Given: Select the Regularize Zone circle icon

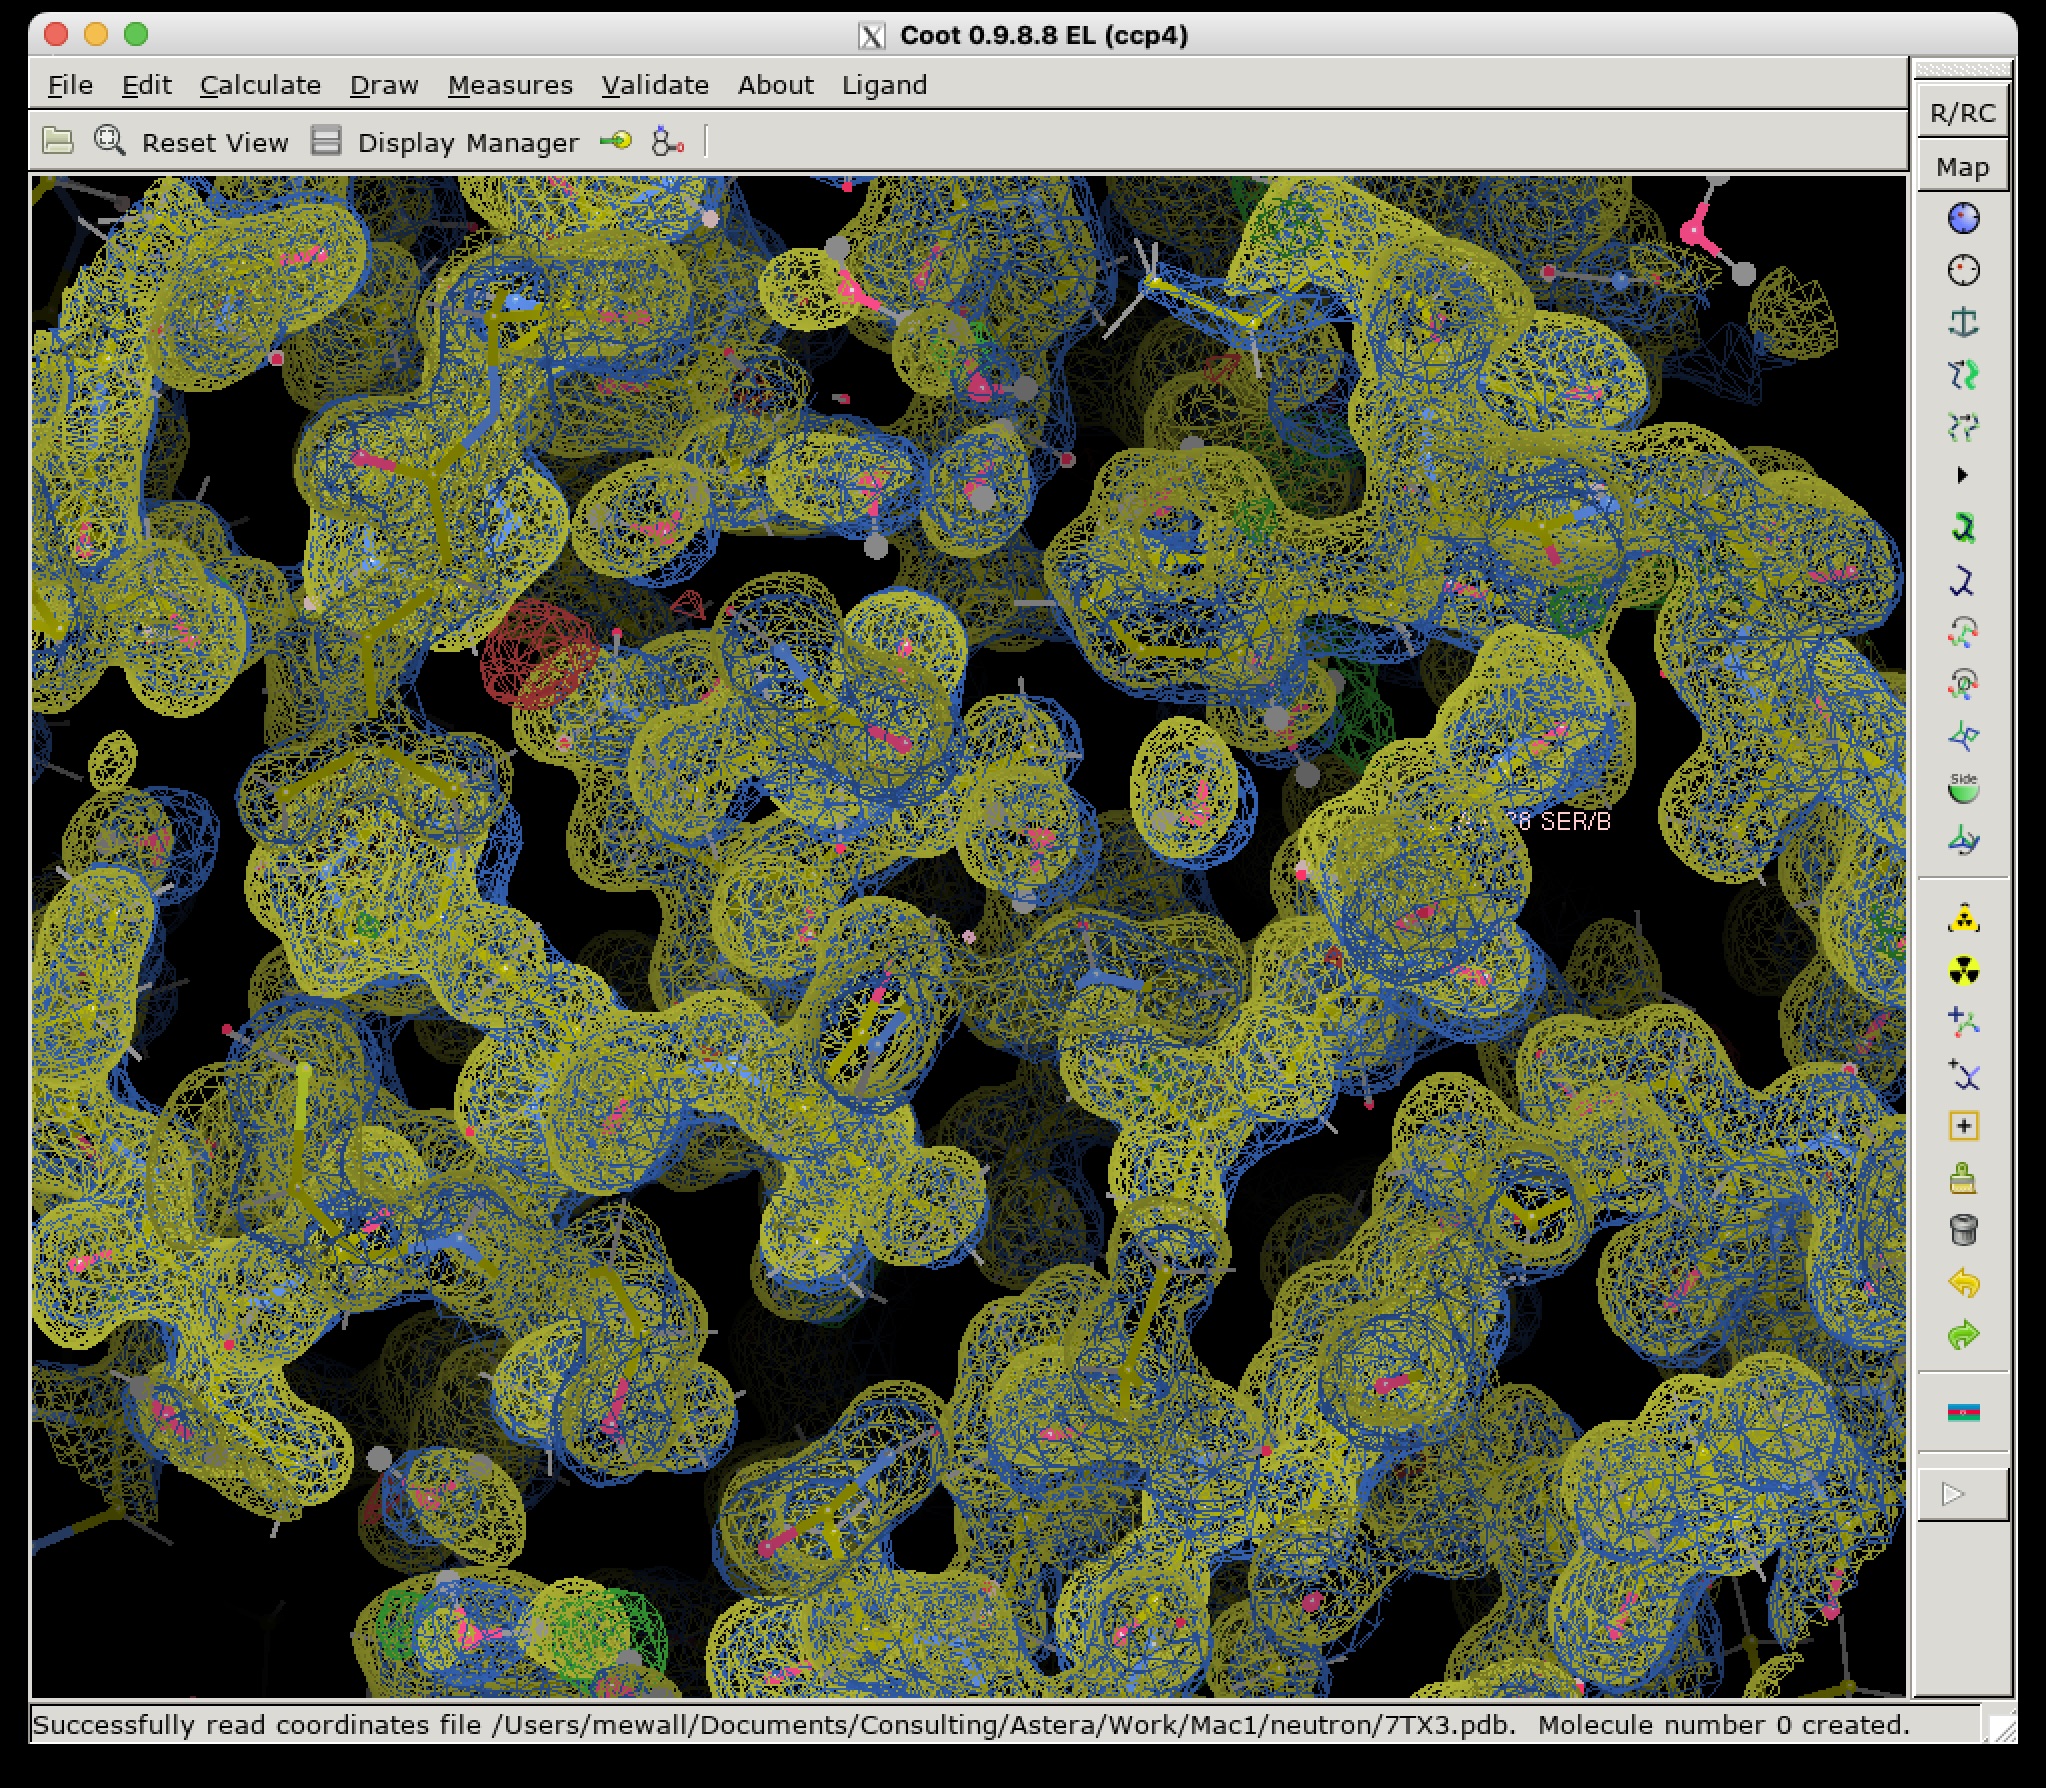Looking at the screenshot, I should [x=1963, y=270].
